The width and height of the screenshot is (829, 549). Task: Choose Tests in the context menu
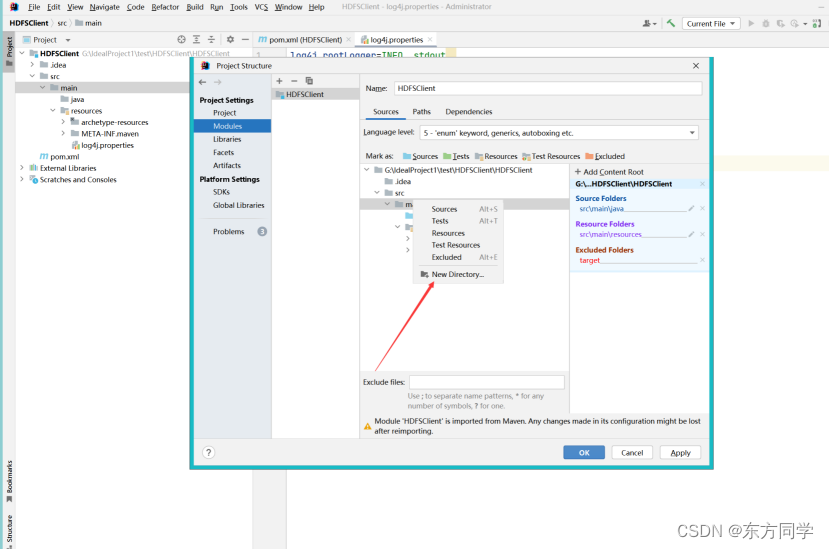[x=458, y=221]
